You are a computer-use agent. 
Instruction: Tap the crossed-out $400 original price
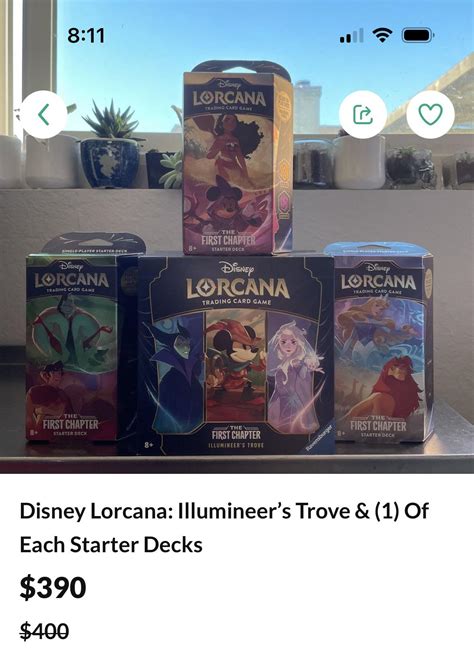coord(44,631)
